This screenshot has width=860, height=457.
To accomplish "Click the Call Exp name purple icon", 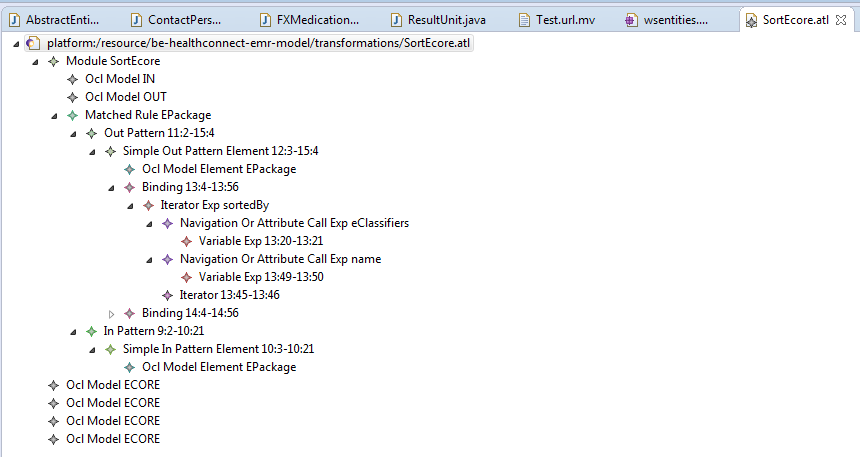I will (x=167, y=259).
